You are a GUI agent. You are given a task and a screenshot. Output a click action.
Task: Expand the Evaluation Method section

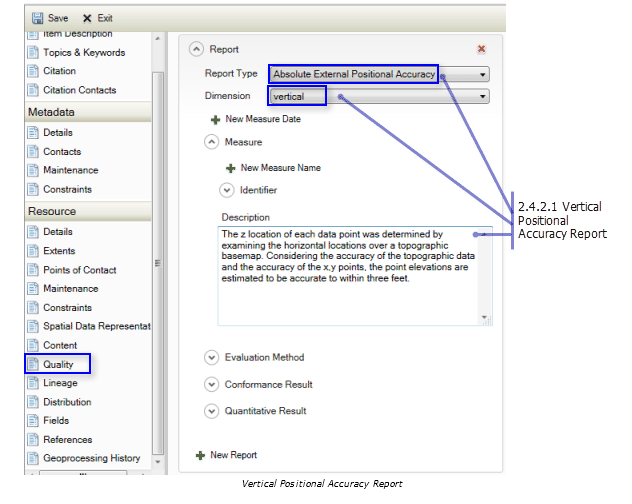click(x=212, y=358)
